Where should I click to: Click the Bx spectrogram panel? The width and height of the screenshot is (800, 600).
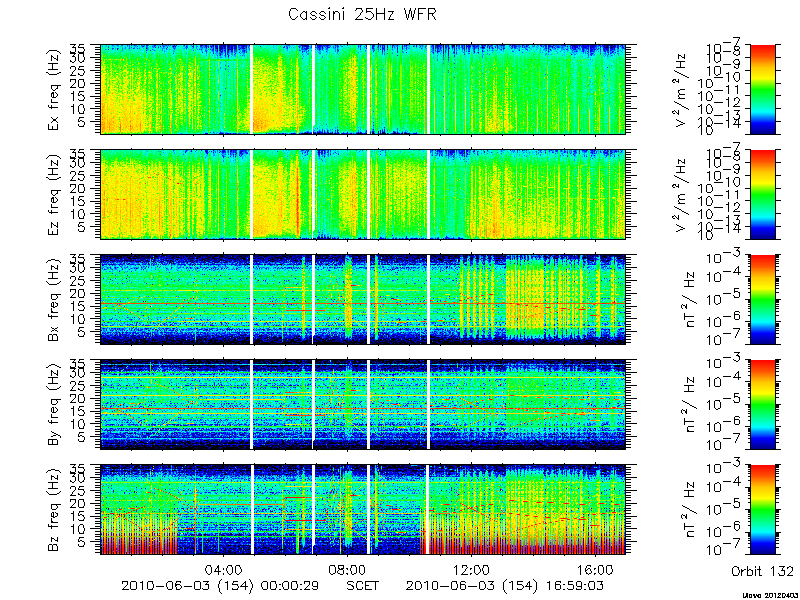point(363,299)
